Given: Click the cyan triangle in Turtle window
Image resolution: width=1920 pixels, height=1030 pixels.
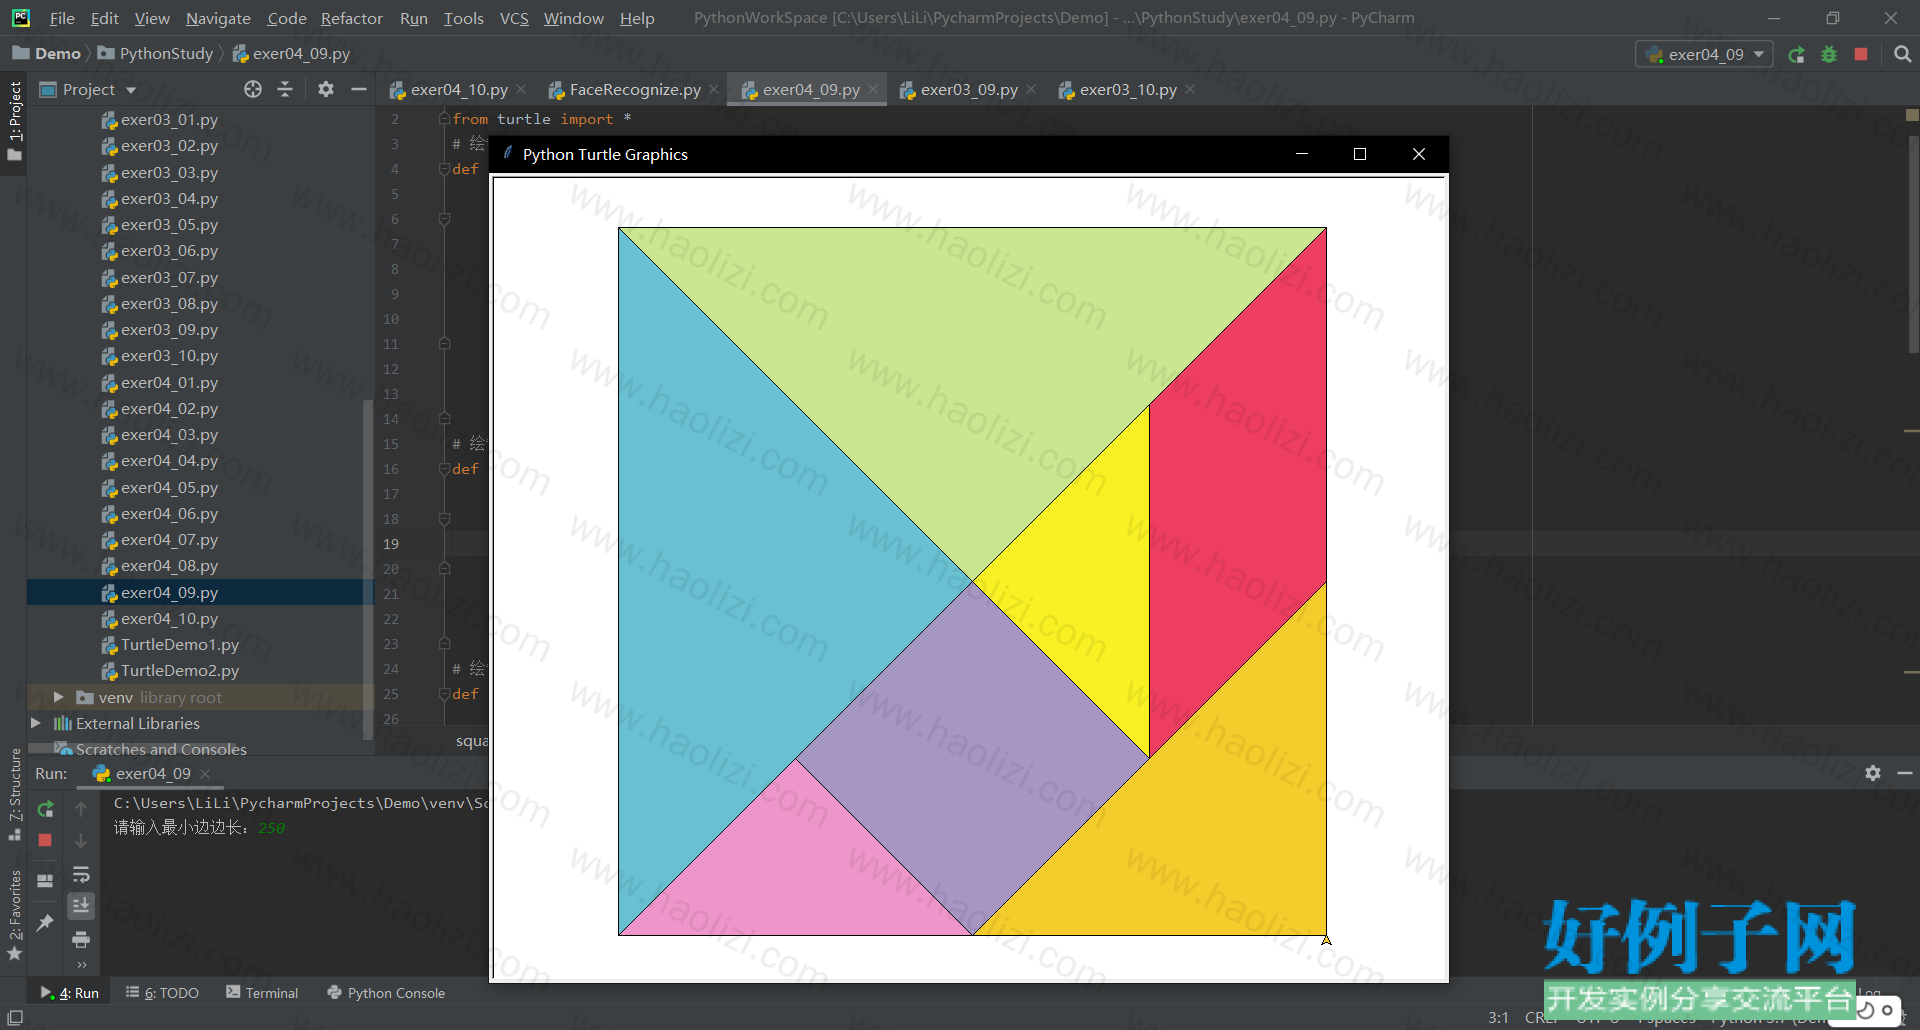Looking at the screenshot, I should 735,580.
